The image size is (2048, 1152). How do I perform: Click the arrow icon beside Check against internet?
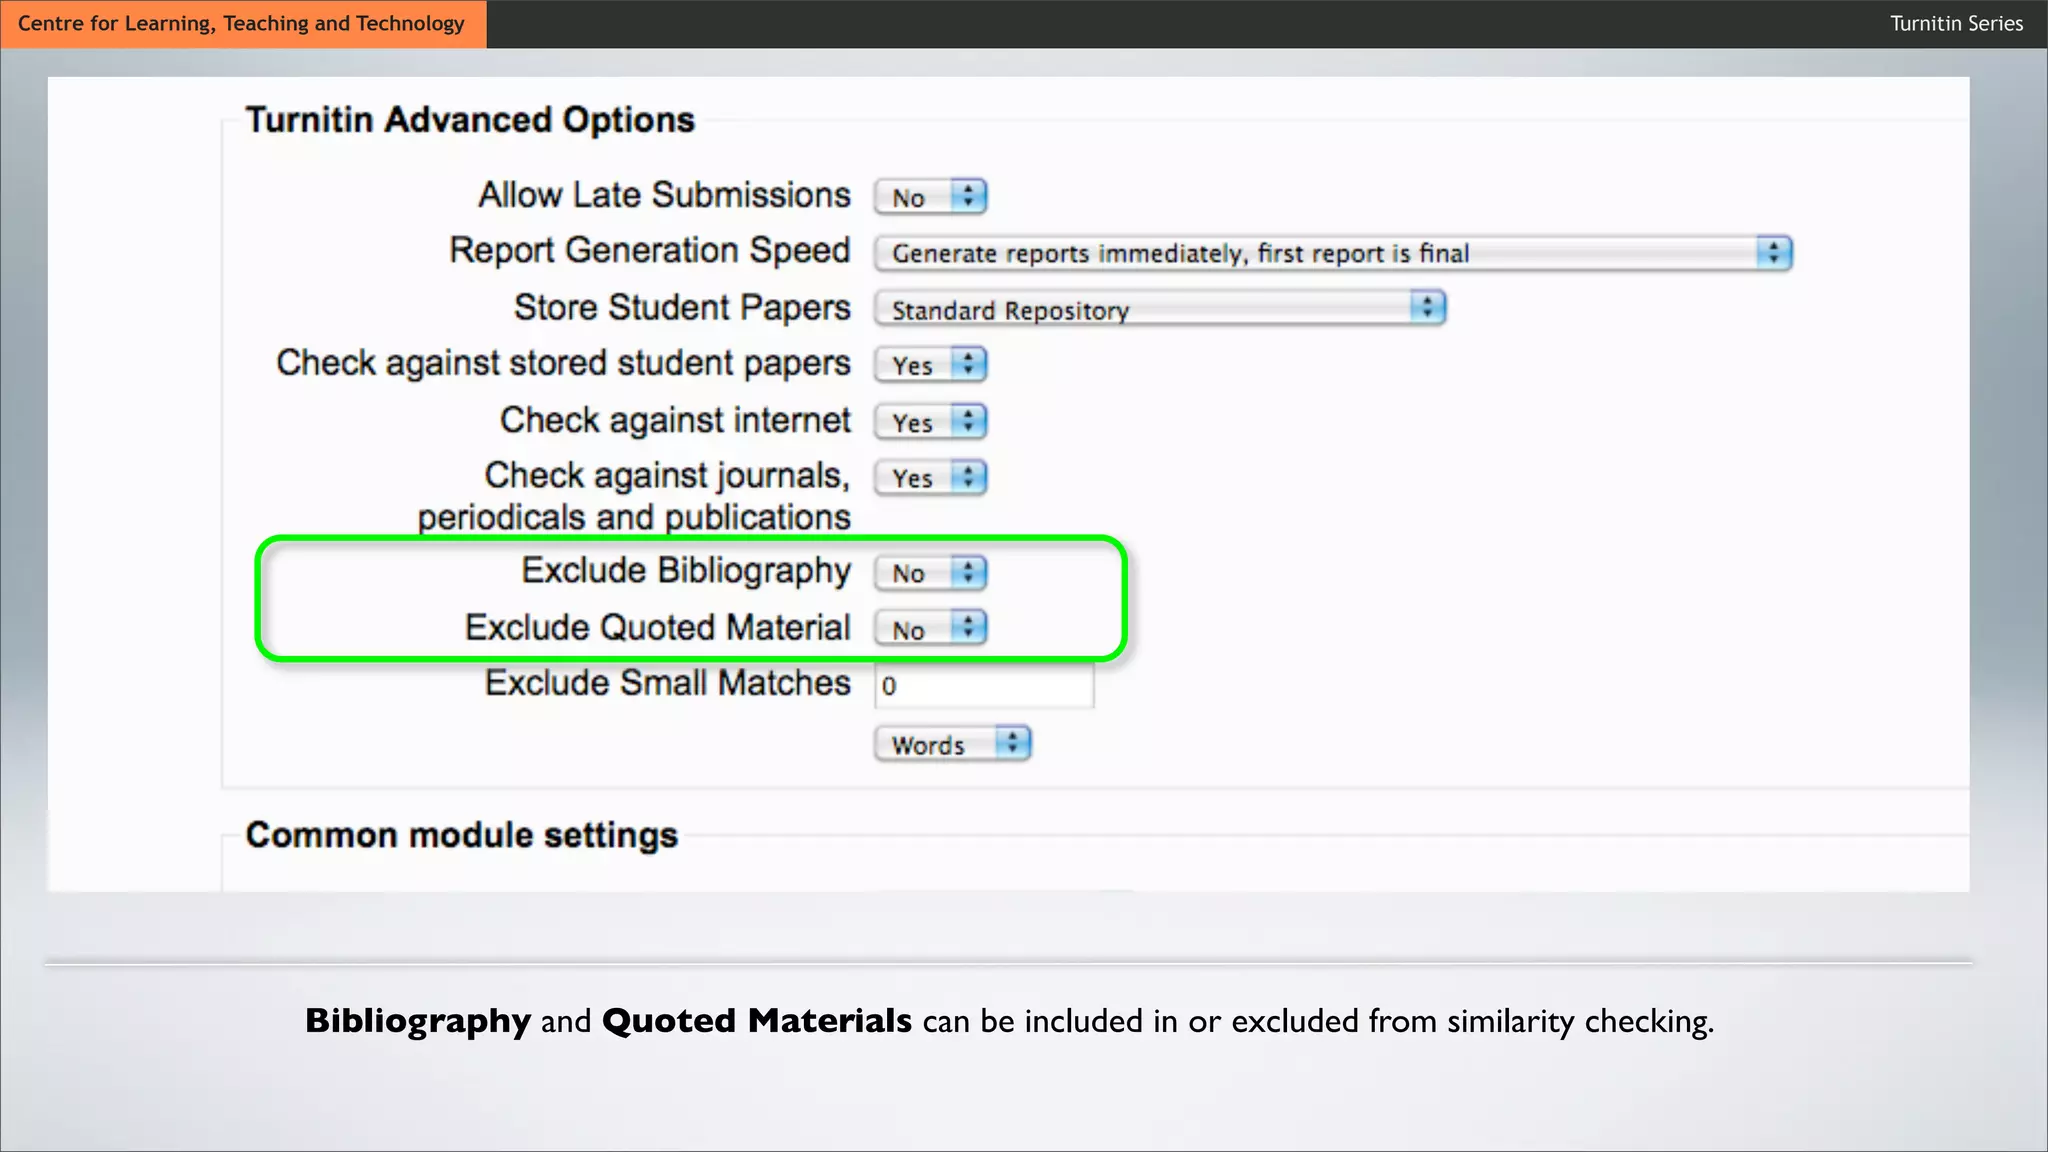pos(968,421)
